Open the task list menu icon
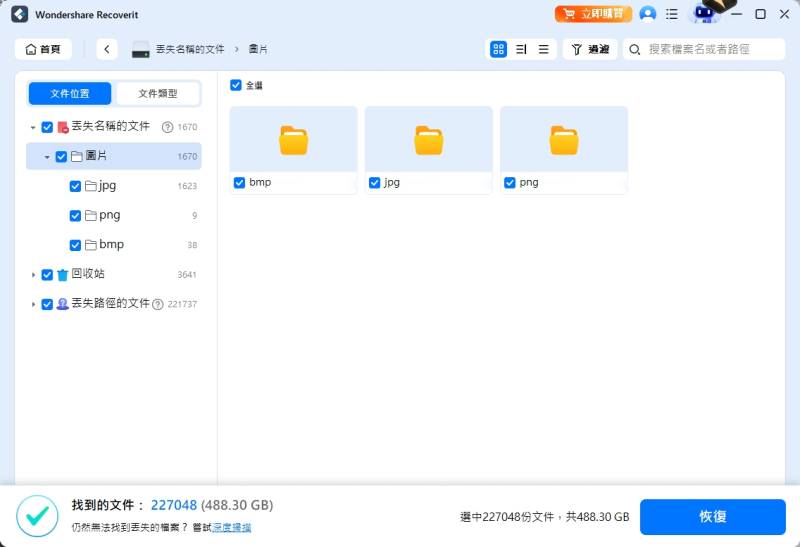The width and height of the screenshot is (800, 547). coord(672,14)
